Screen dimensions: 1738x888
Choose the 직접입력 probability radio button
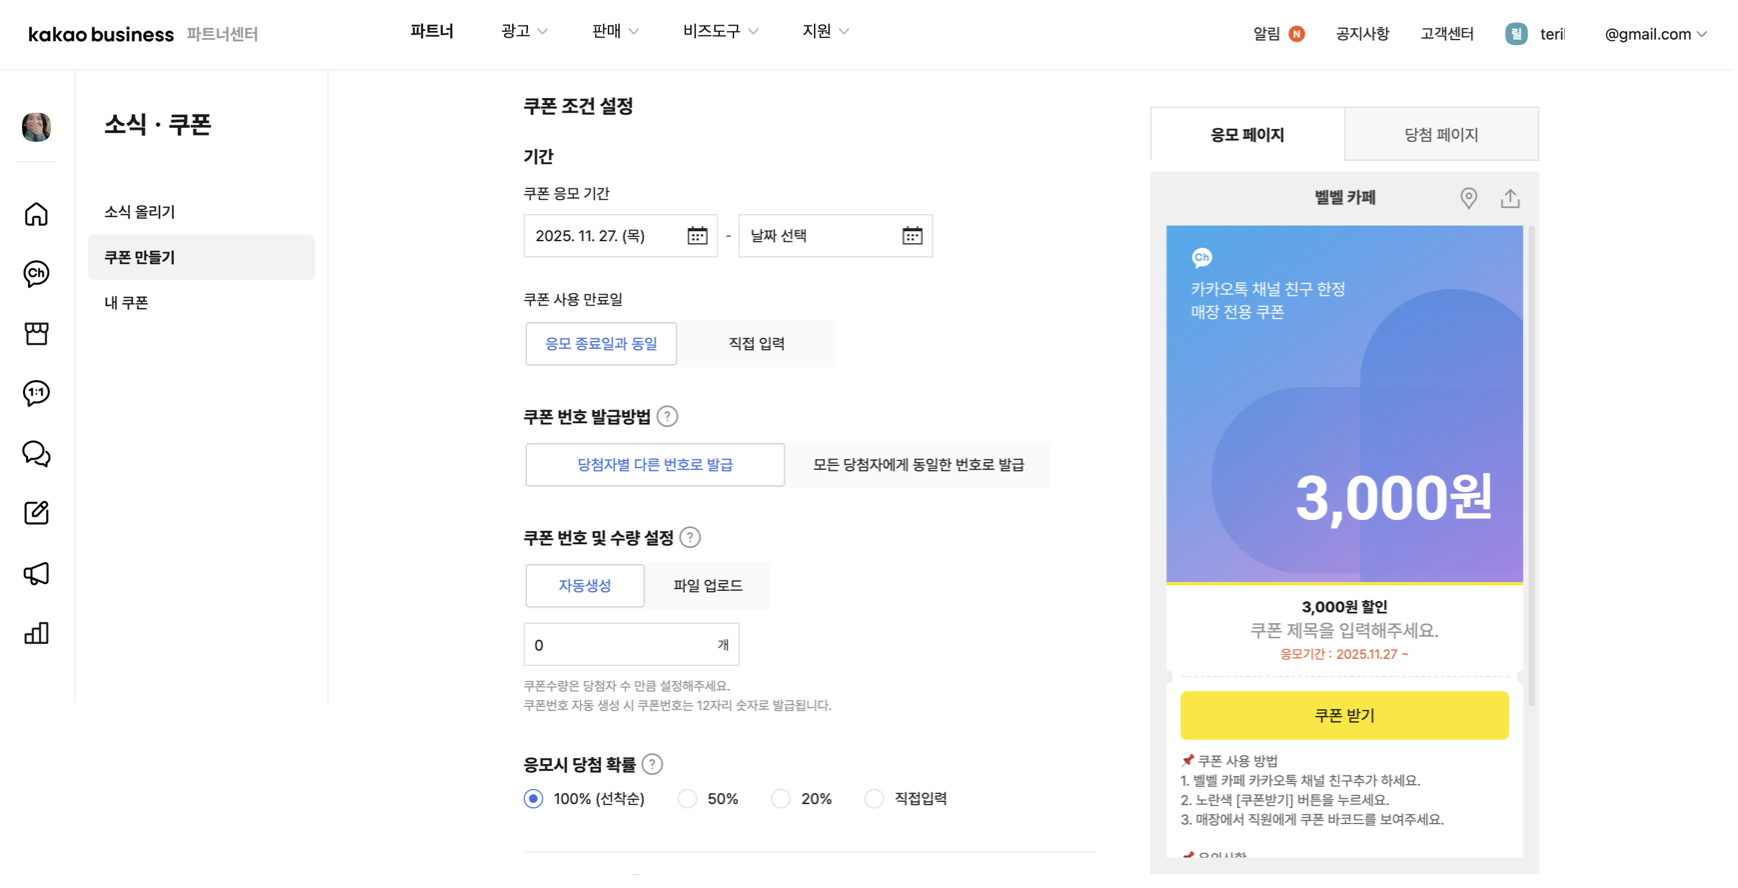874,799
